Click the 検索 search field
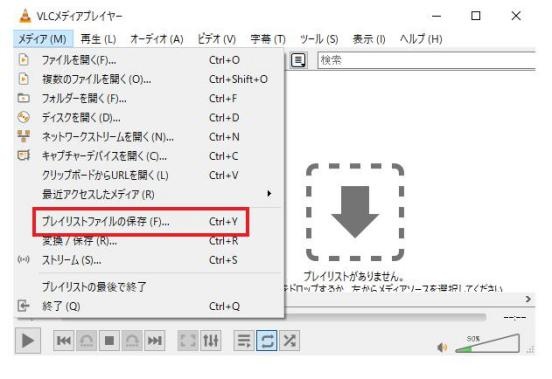 (x=427, y=60)
